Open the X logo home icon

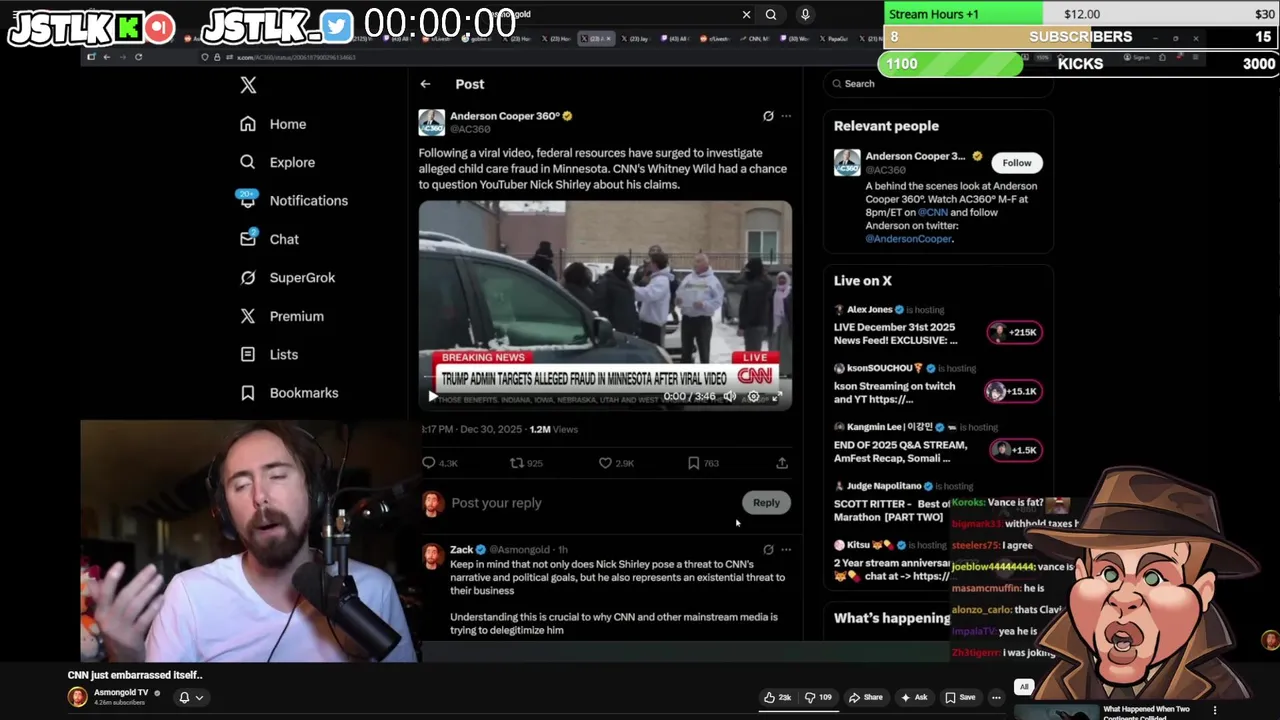(248, 86)
